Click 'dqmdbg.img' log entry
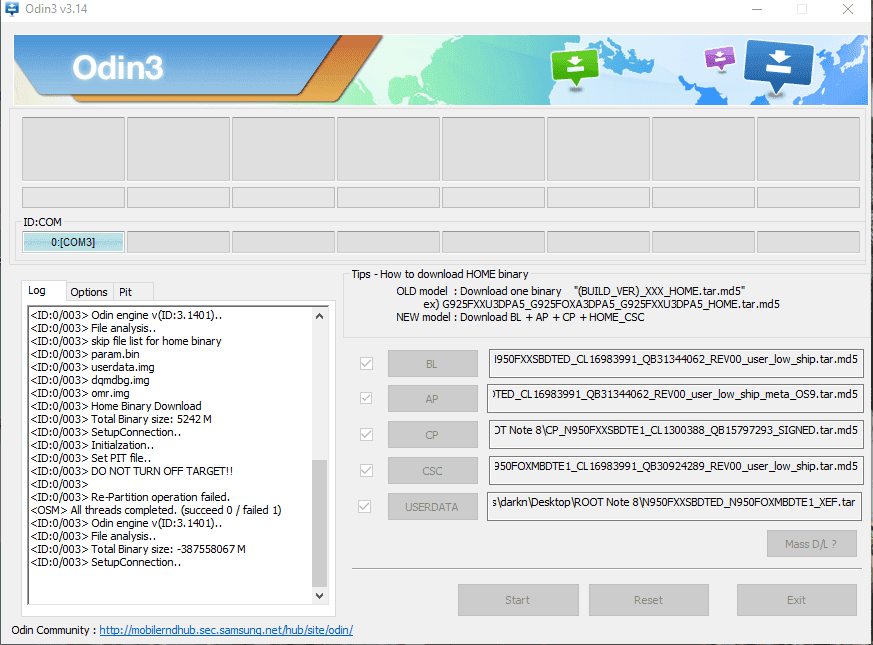This screenshot has width=873, height=645. click(90, 380)
